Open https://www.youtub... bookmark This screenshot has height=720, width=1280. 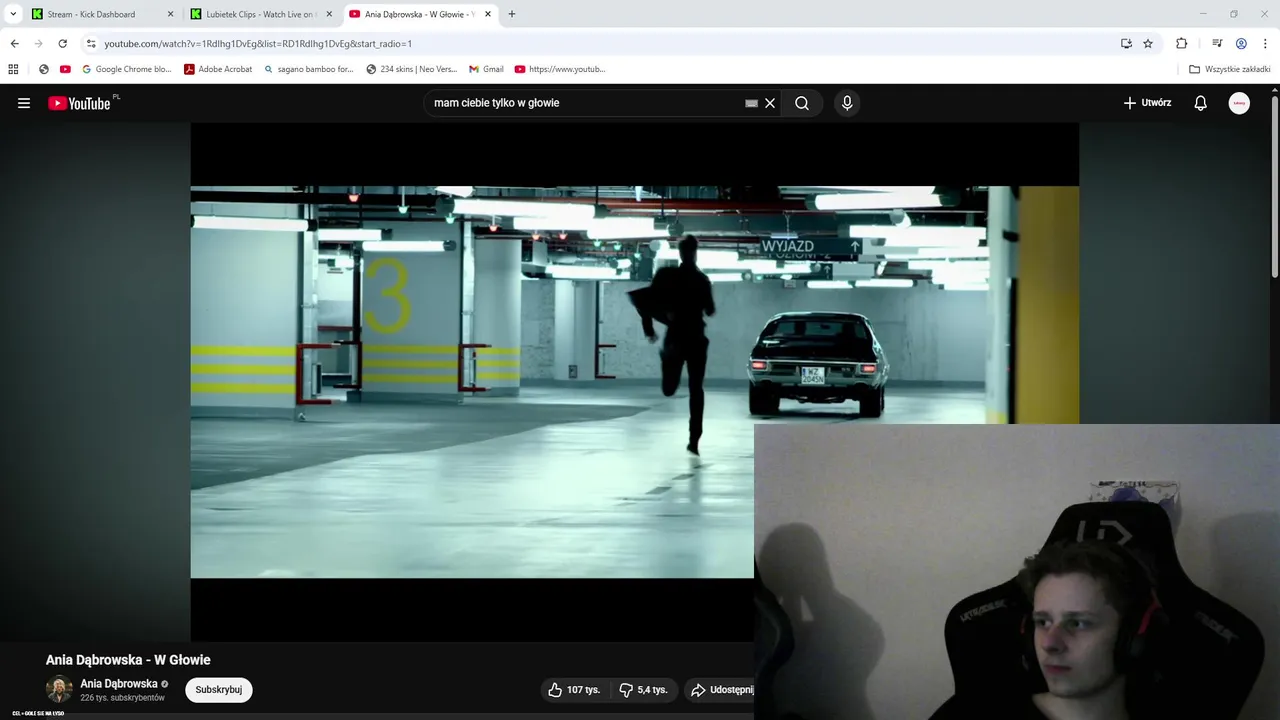560,69
